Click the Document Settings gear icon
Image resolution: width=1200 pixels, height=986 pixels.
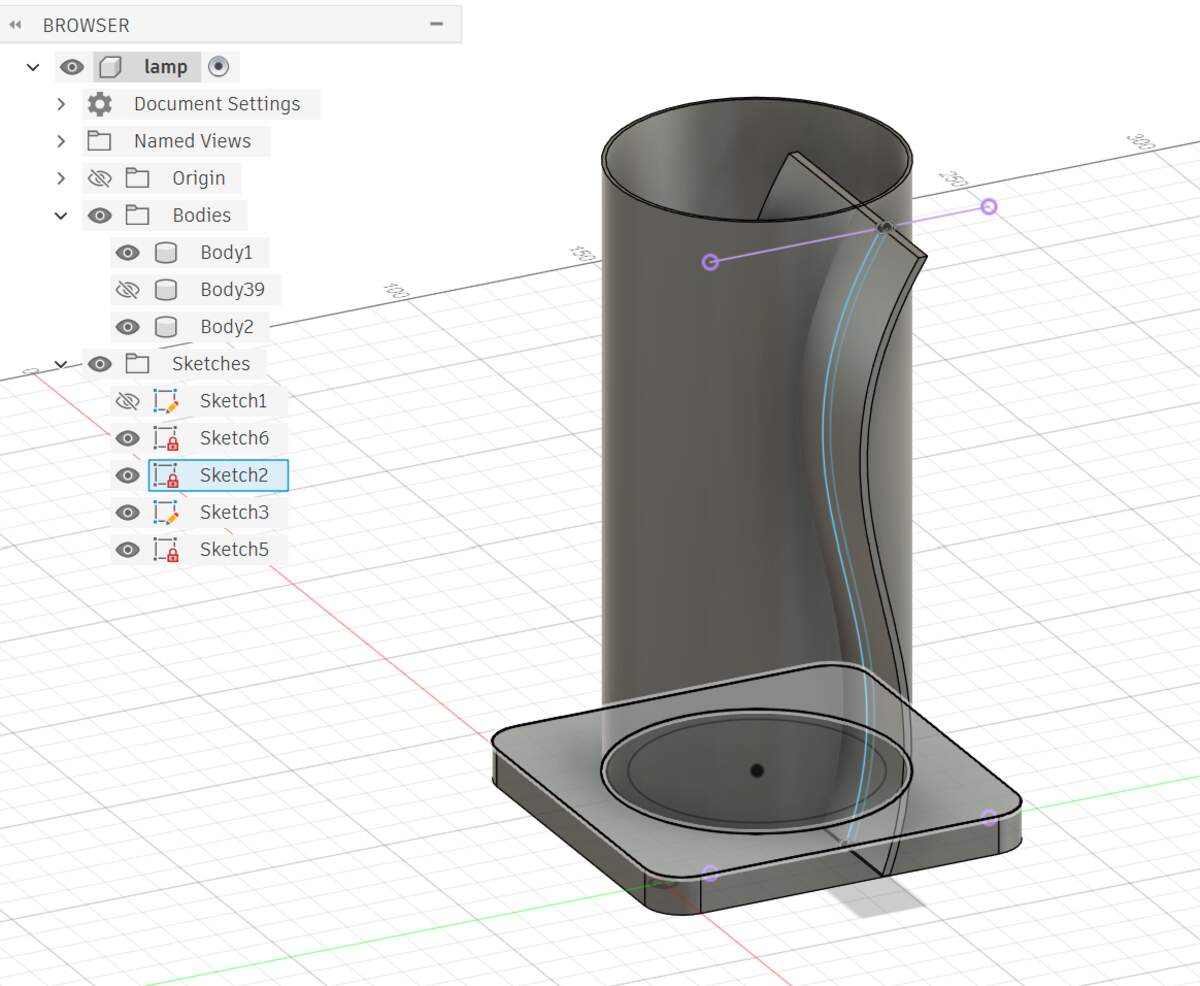pos(99,104)
